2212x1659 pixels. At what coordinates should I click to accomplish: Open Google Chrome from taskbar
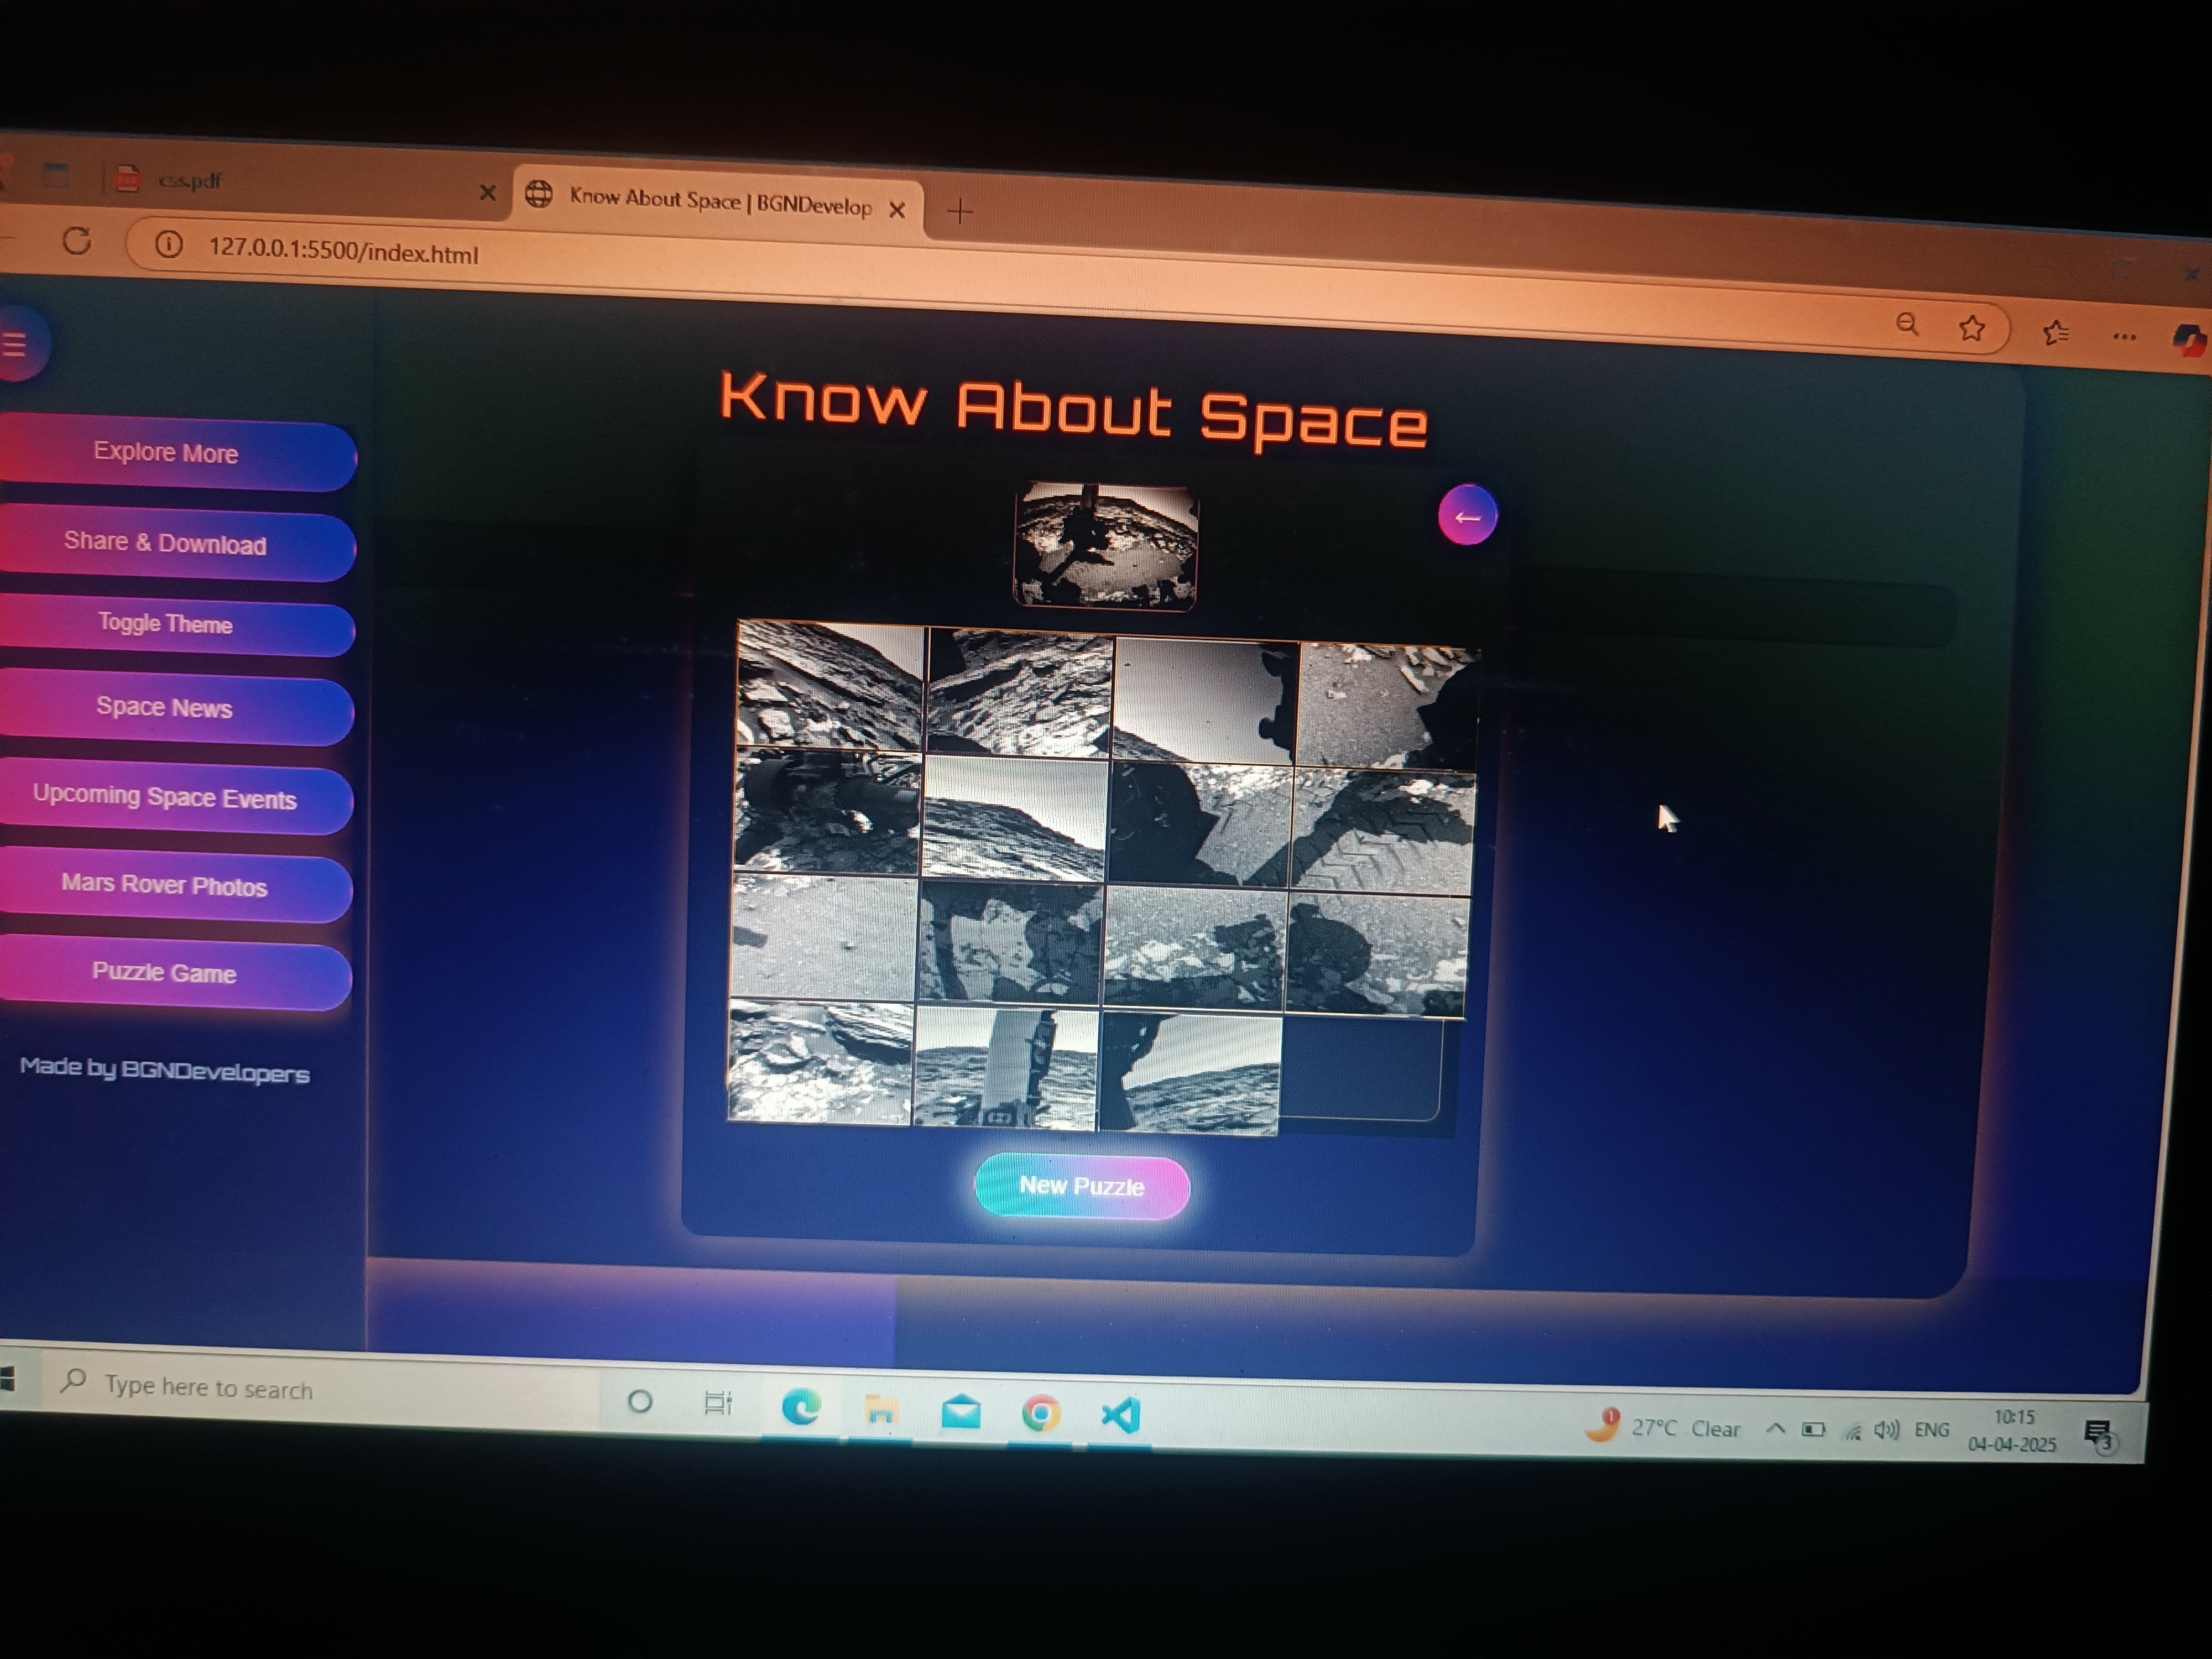(1041, 1413)
